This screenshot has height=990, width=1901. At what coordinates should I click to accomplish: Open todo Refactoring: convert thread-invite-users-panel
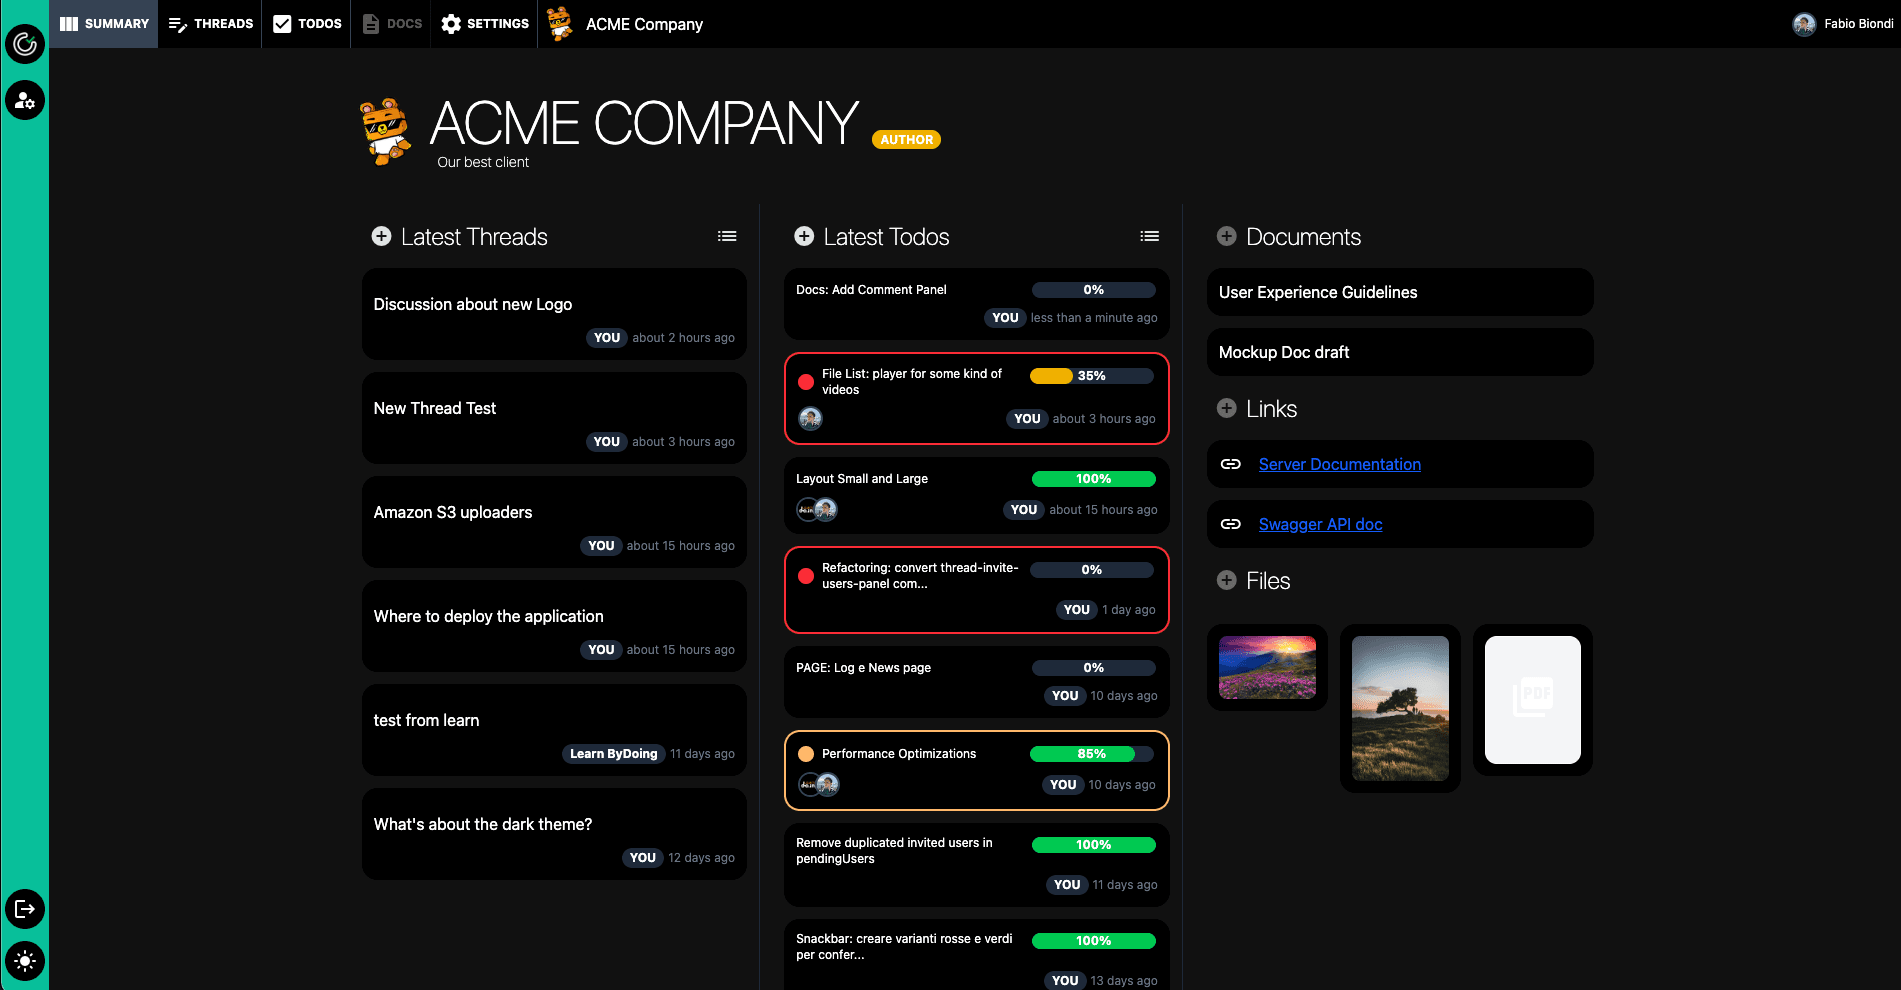977,590
